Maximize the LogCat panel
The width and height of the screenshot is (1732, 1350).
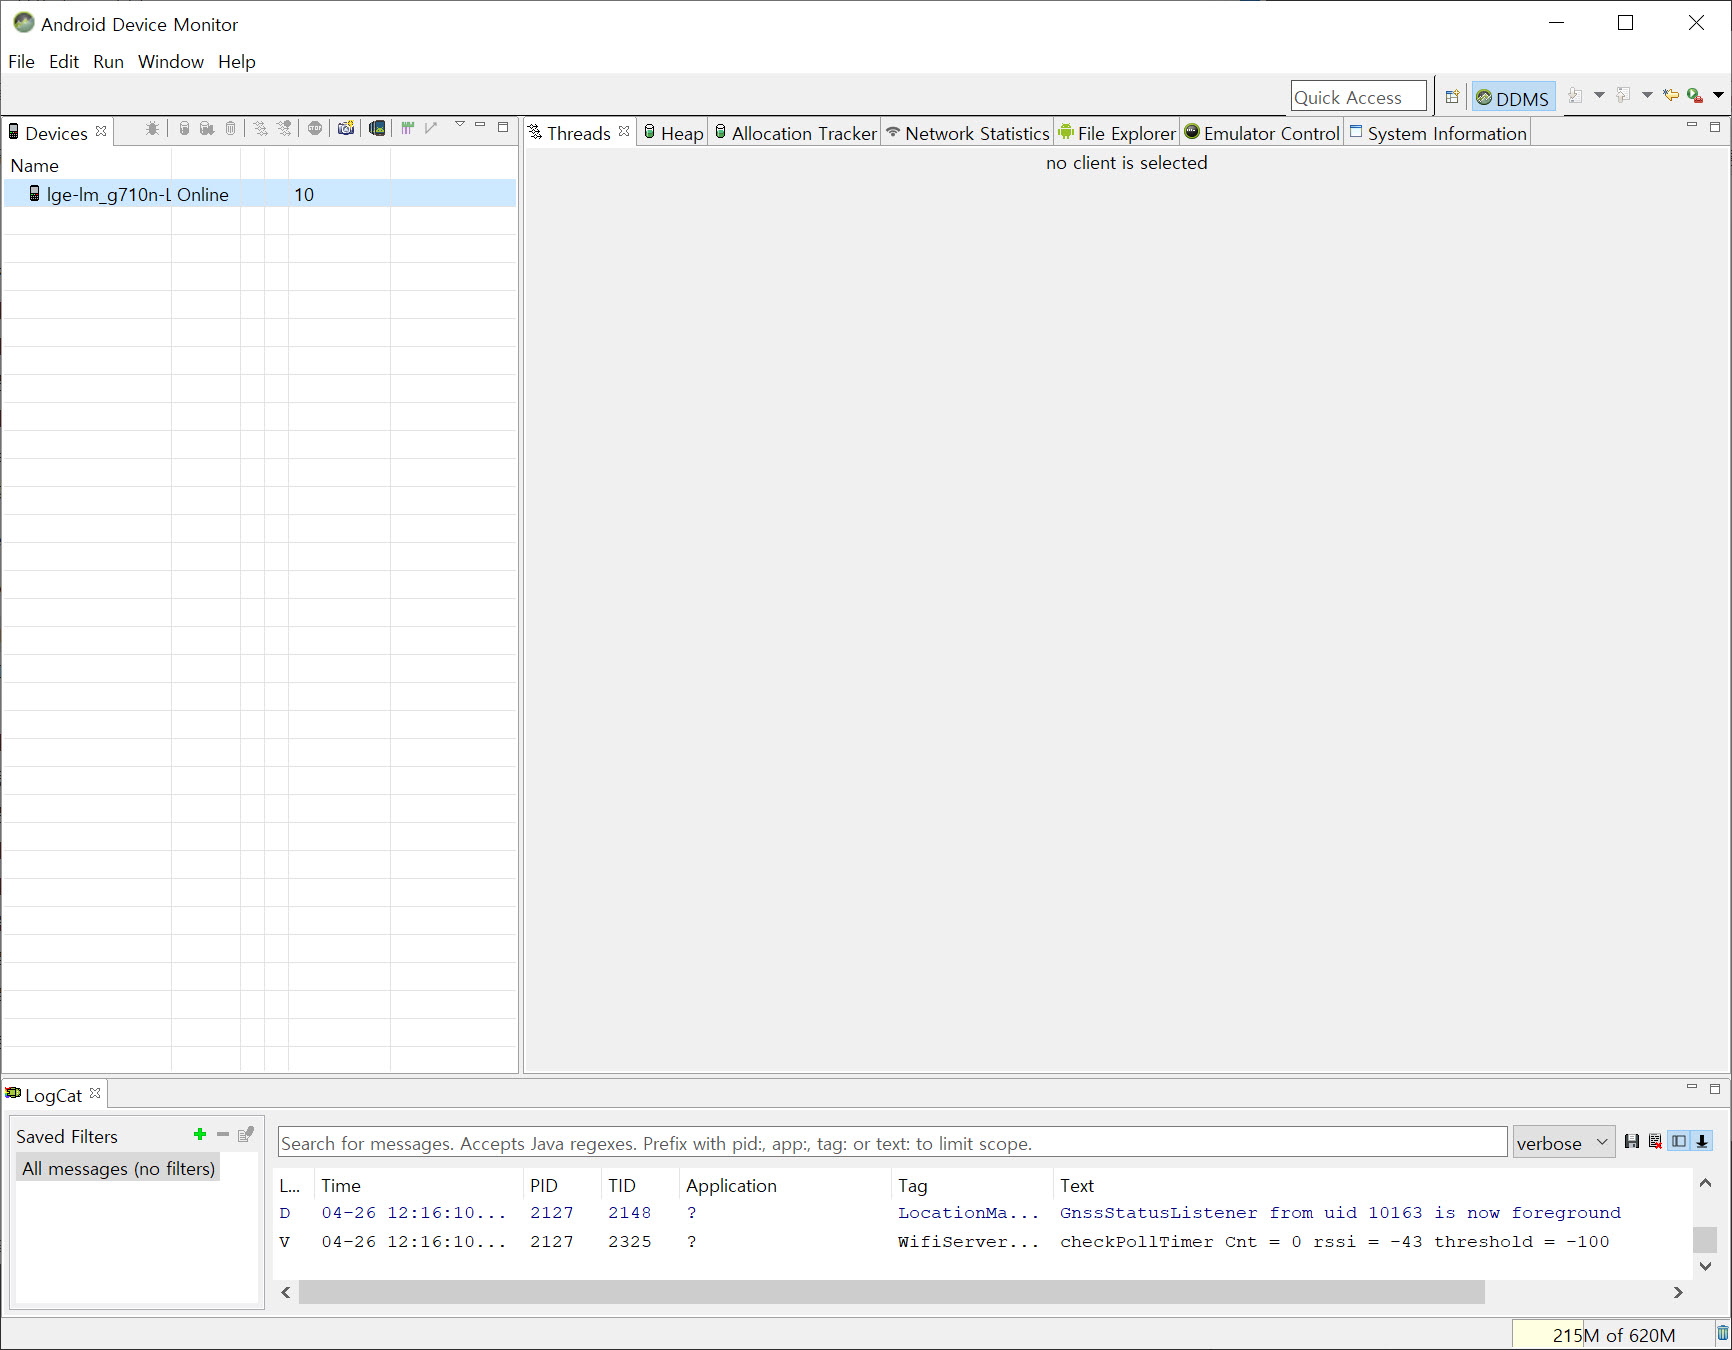[1715, 1089]
